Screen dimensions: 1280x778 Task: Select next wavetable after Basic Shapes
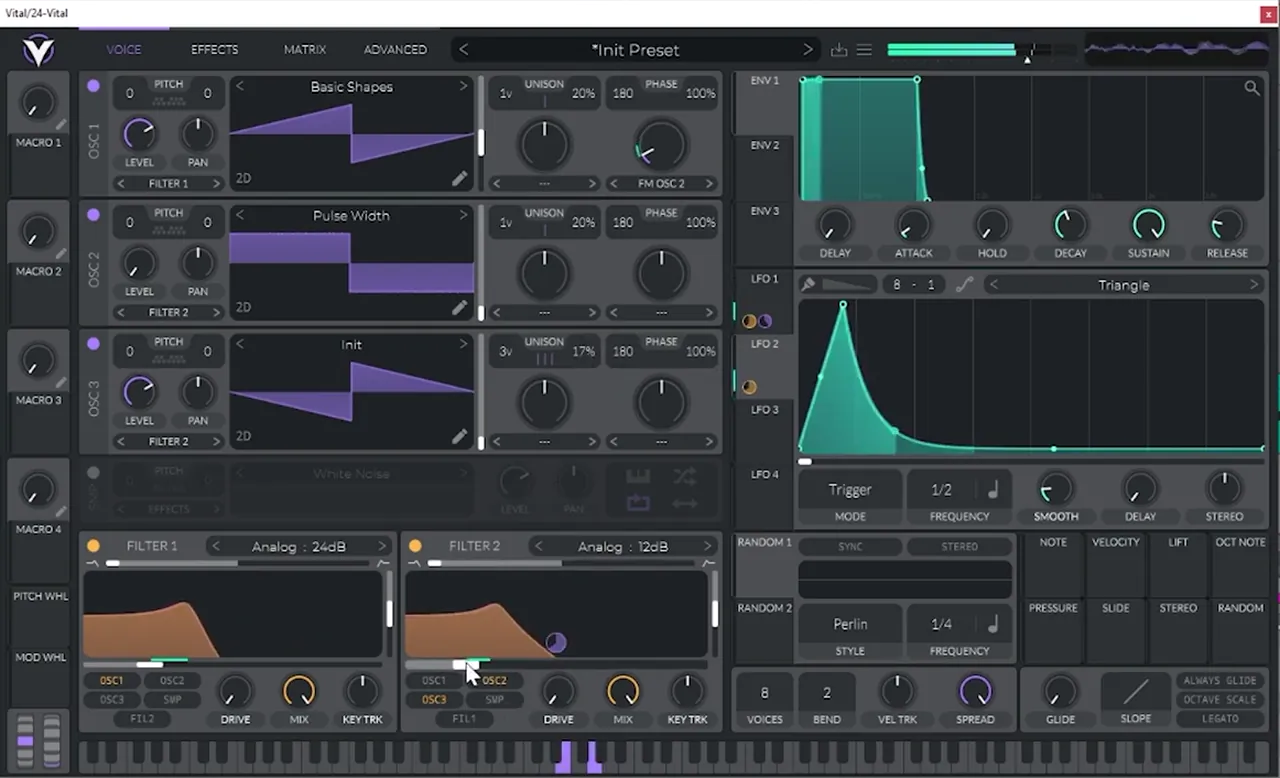(463, 86)
